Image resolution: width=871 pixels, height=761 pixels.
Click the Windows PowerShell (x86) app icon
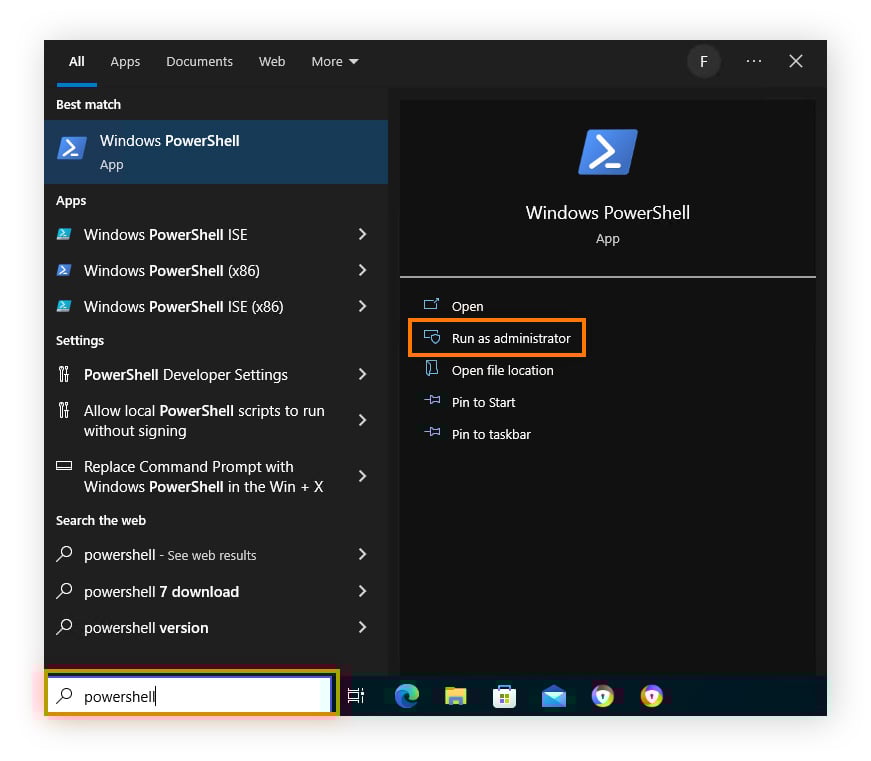pos(64,270)
